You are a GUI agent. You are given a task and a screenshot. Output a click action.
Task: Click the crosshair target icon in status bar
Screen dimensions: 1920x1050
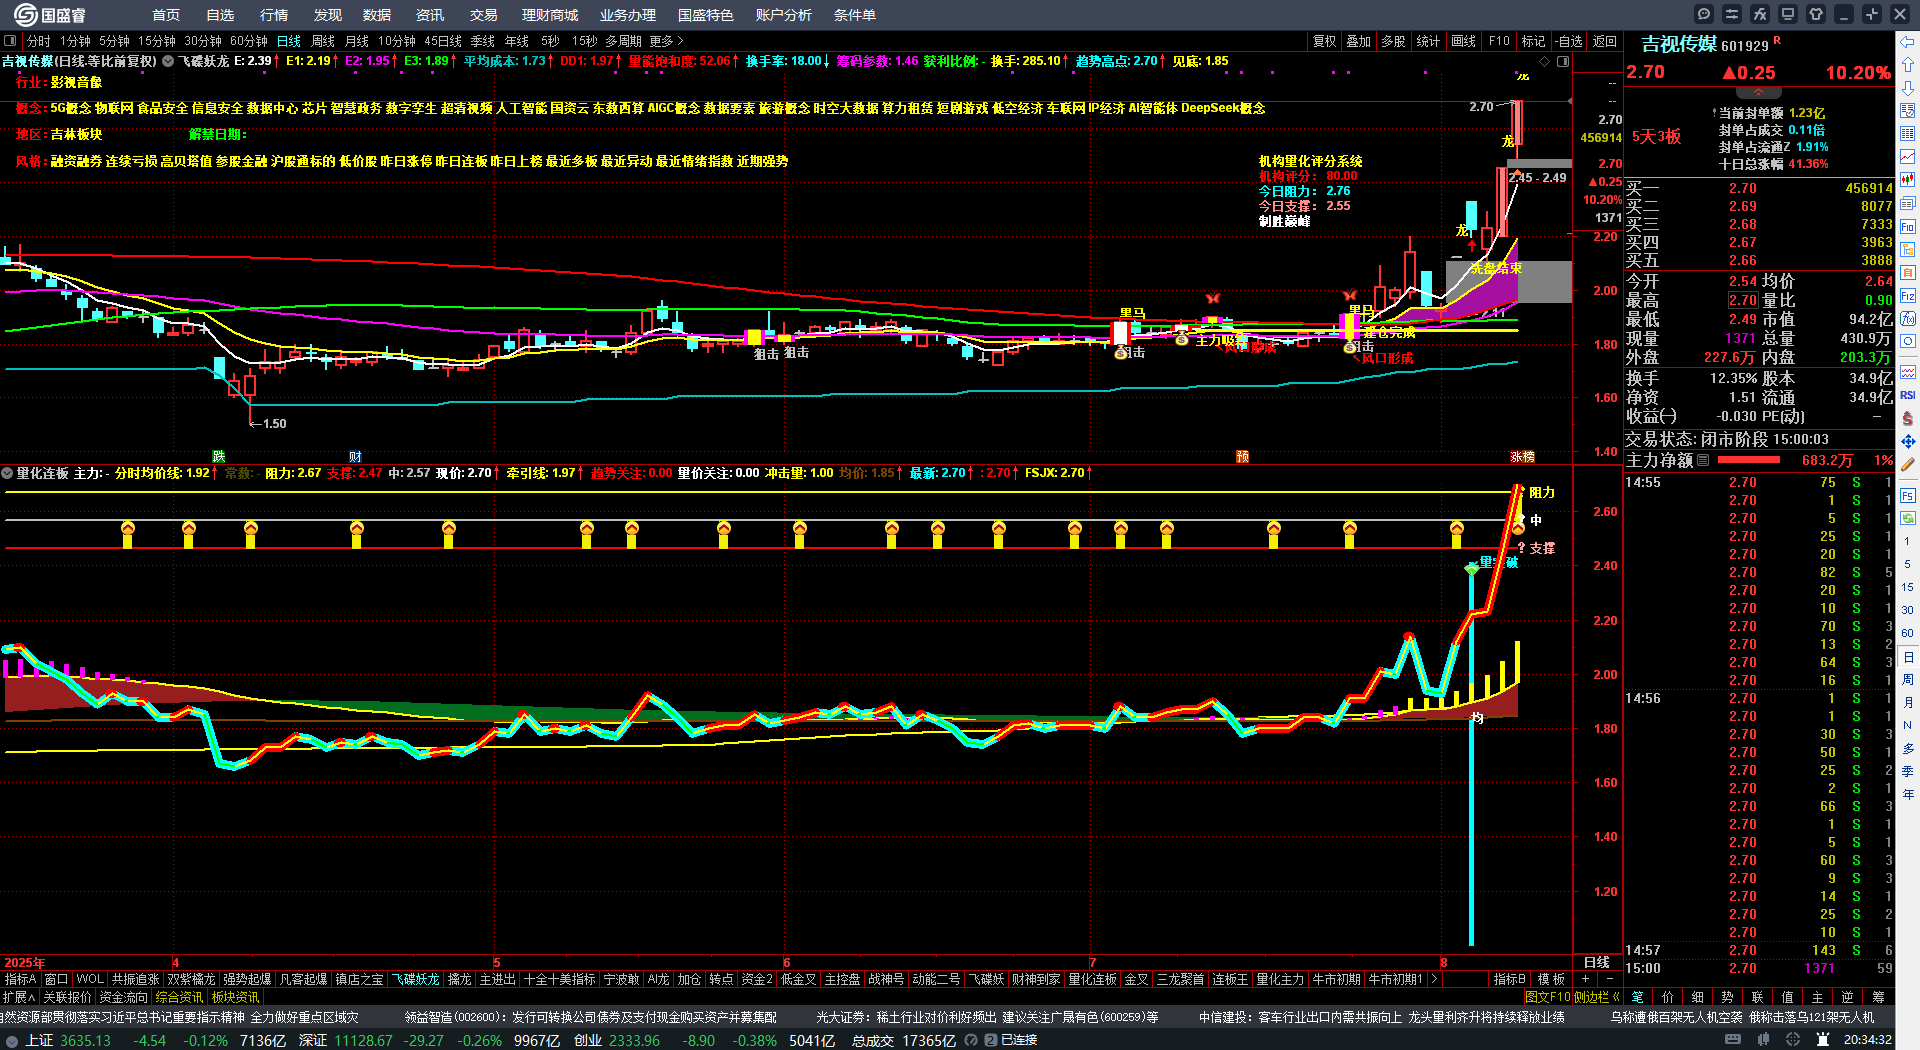point(1792,1040)
